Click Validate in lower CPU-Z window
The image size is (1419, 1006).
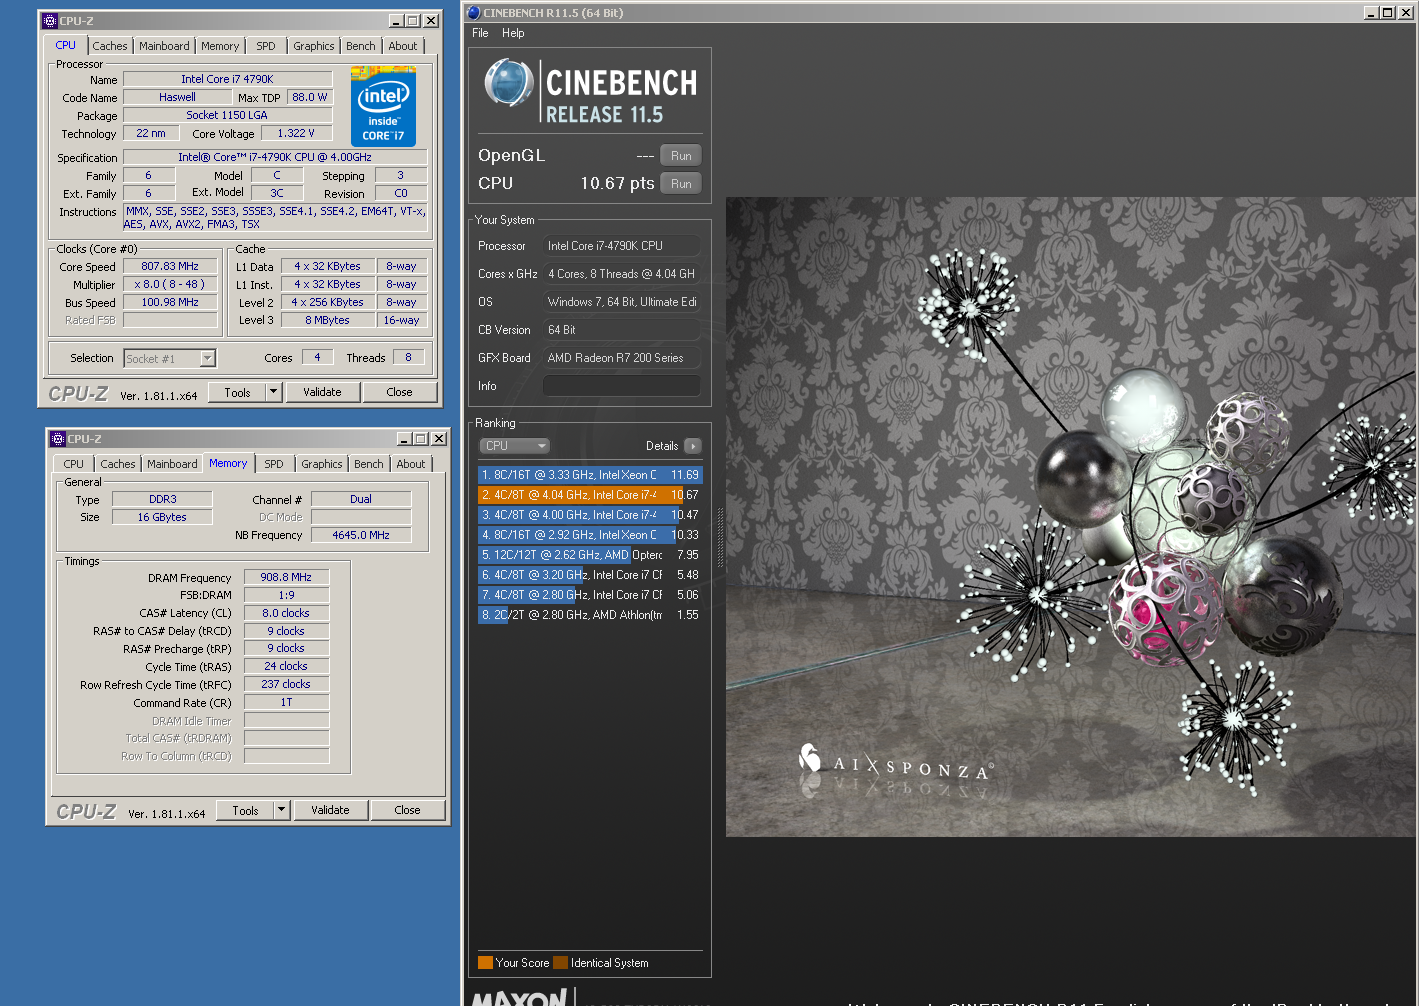330,810
